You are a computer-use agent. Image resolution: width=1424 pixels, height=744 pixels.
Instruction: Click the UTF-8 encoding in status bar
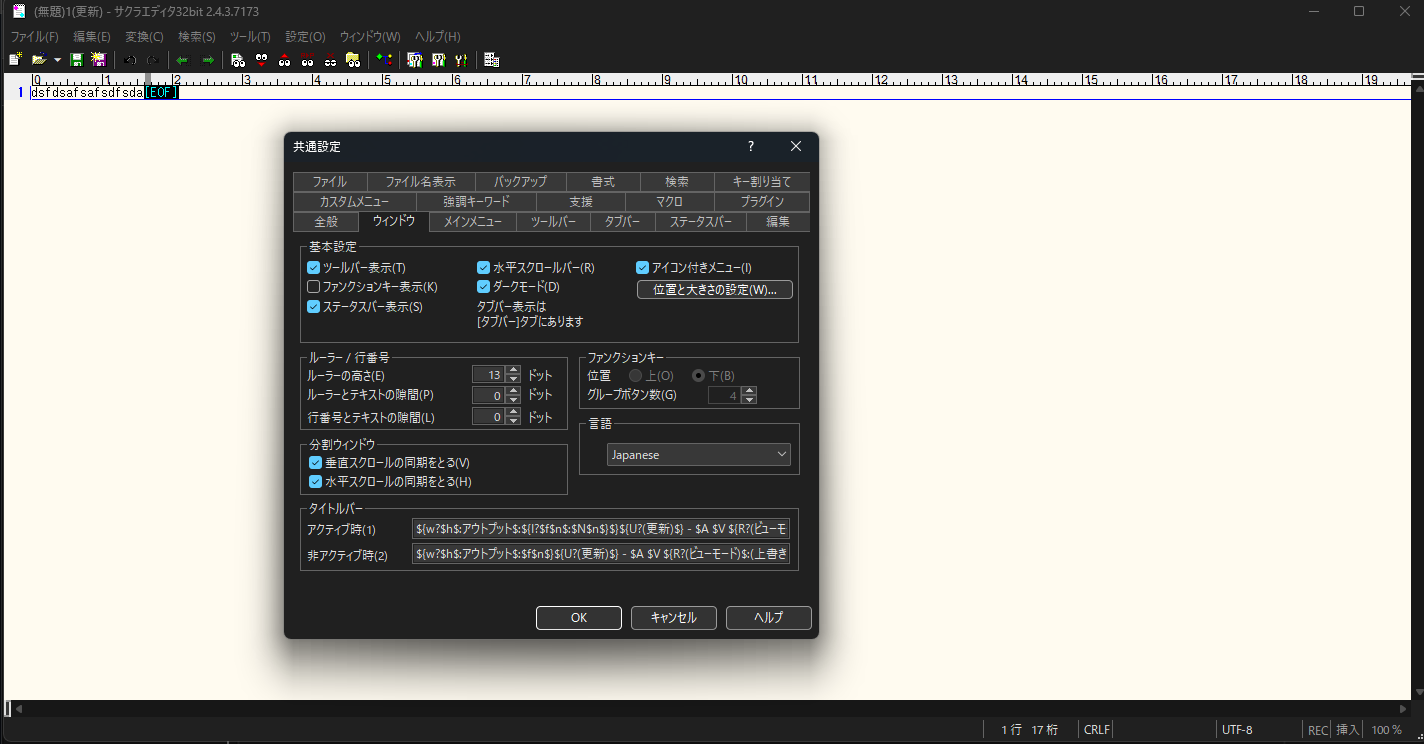1237,730
